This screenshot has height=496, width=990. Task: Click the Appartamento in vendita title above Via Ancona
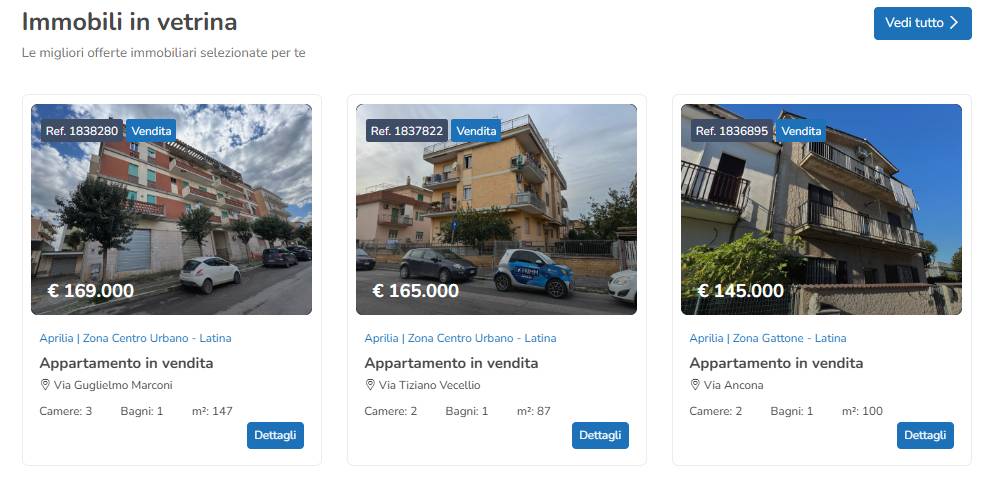[776, 363]
